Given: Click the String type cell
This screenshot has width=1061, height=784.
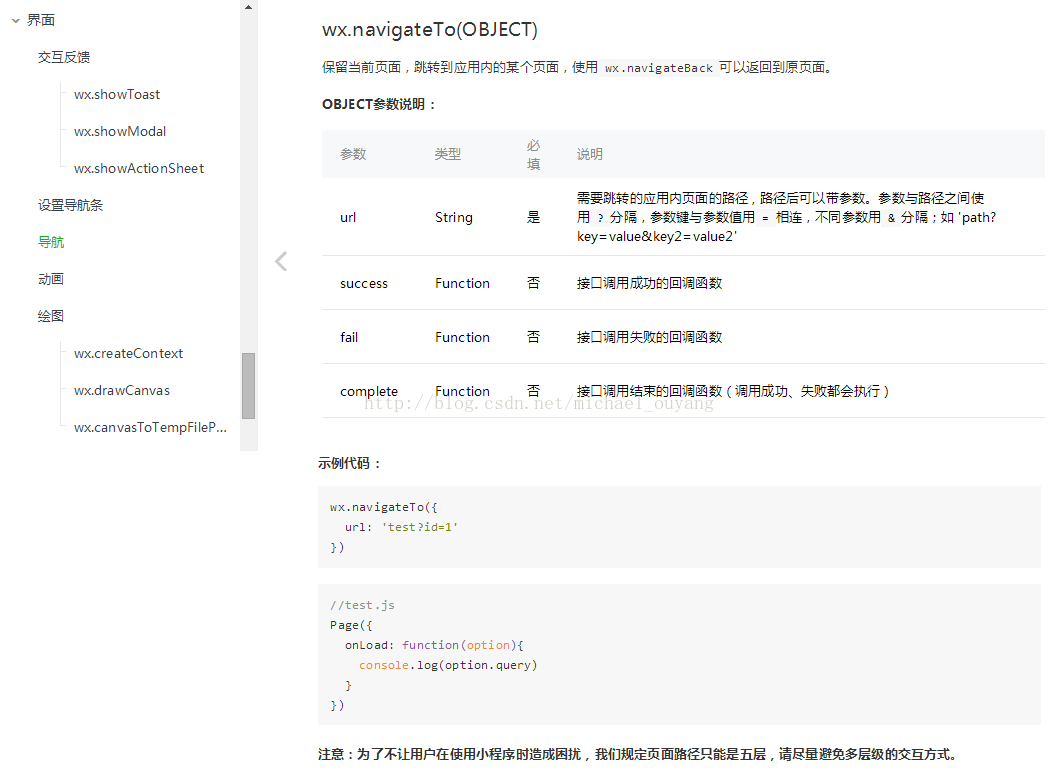Looking at the screenshot, I should (x=454, y=217).
